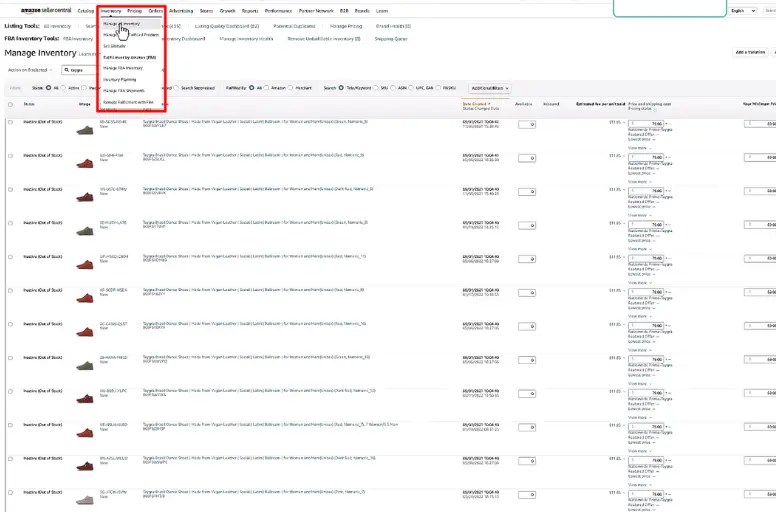Open the Growth menu
The height and width of the screenshot is (512, 776).
click(228, 11)
